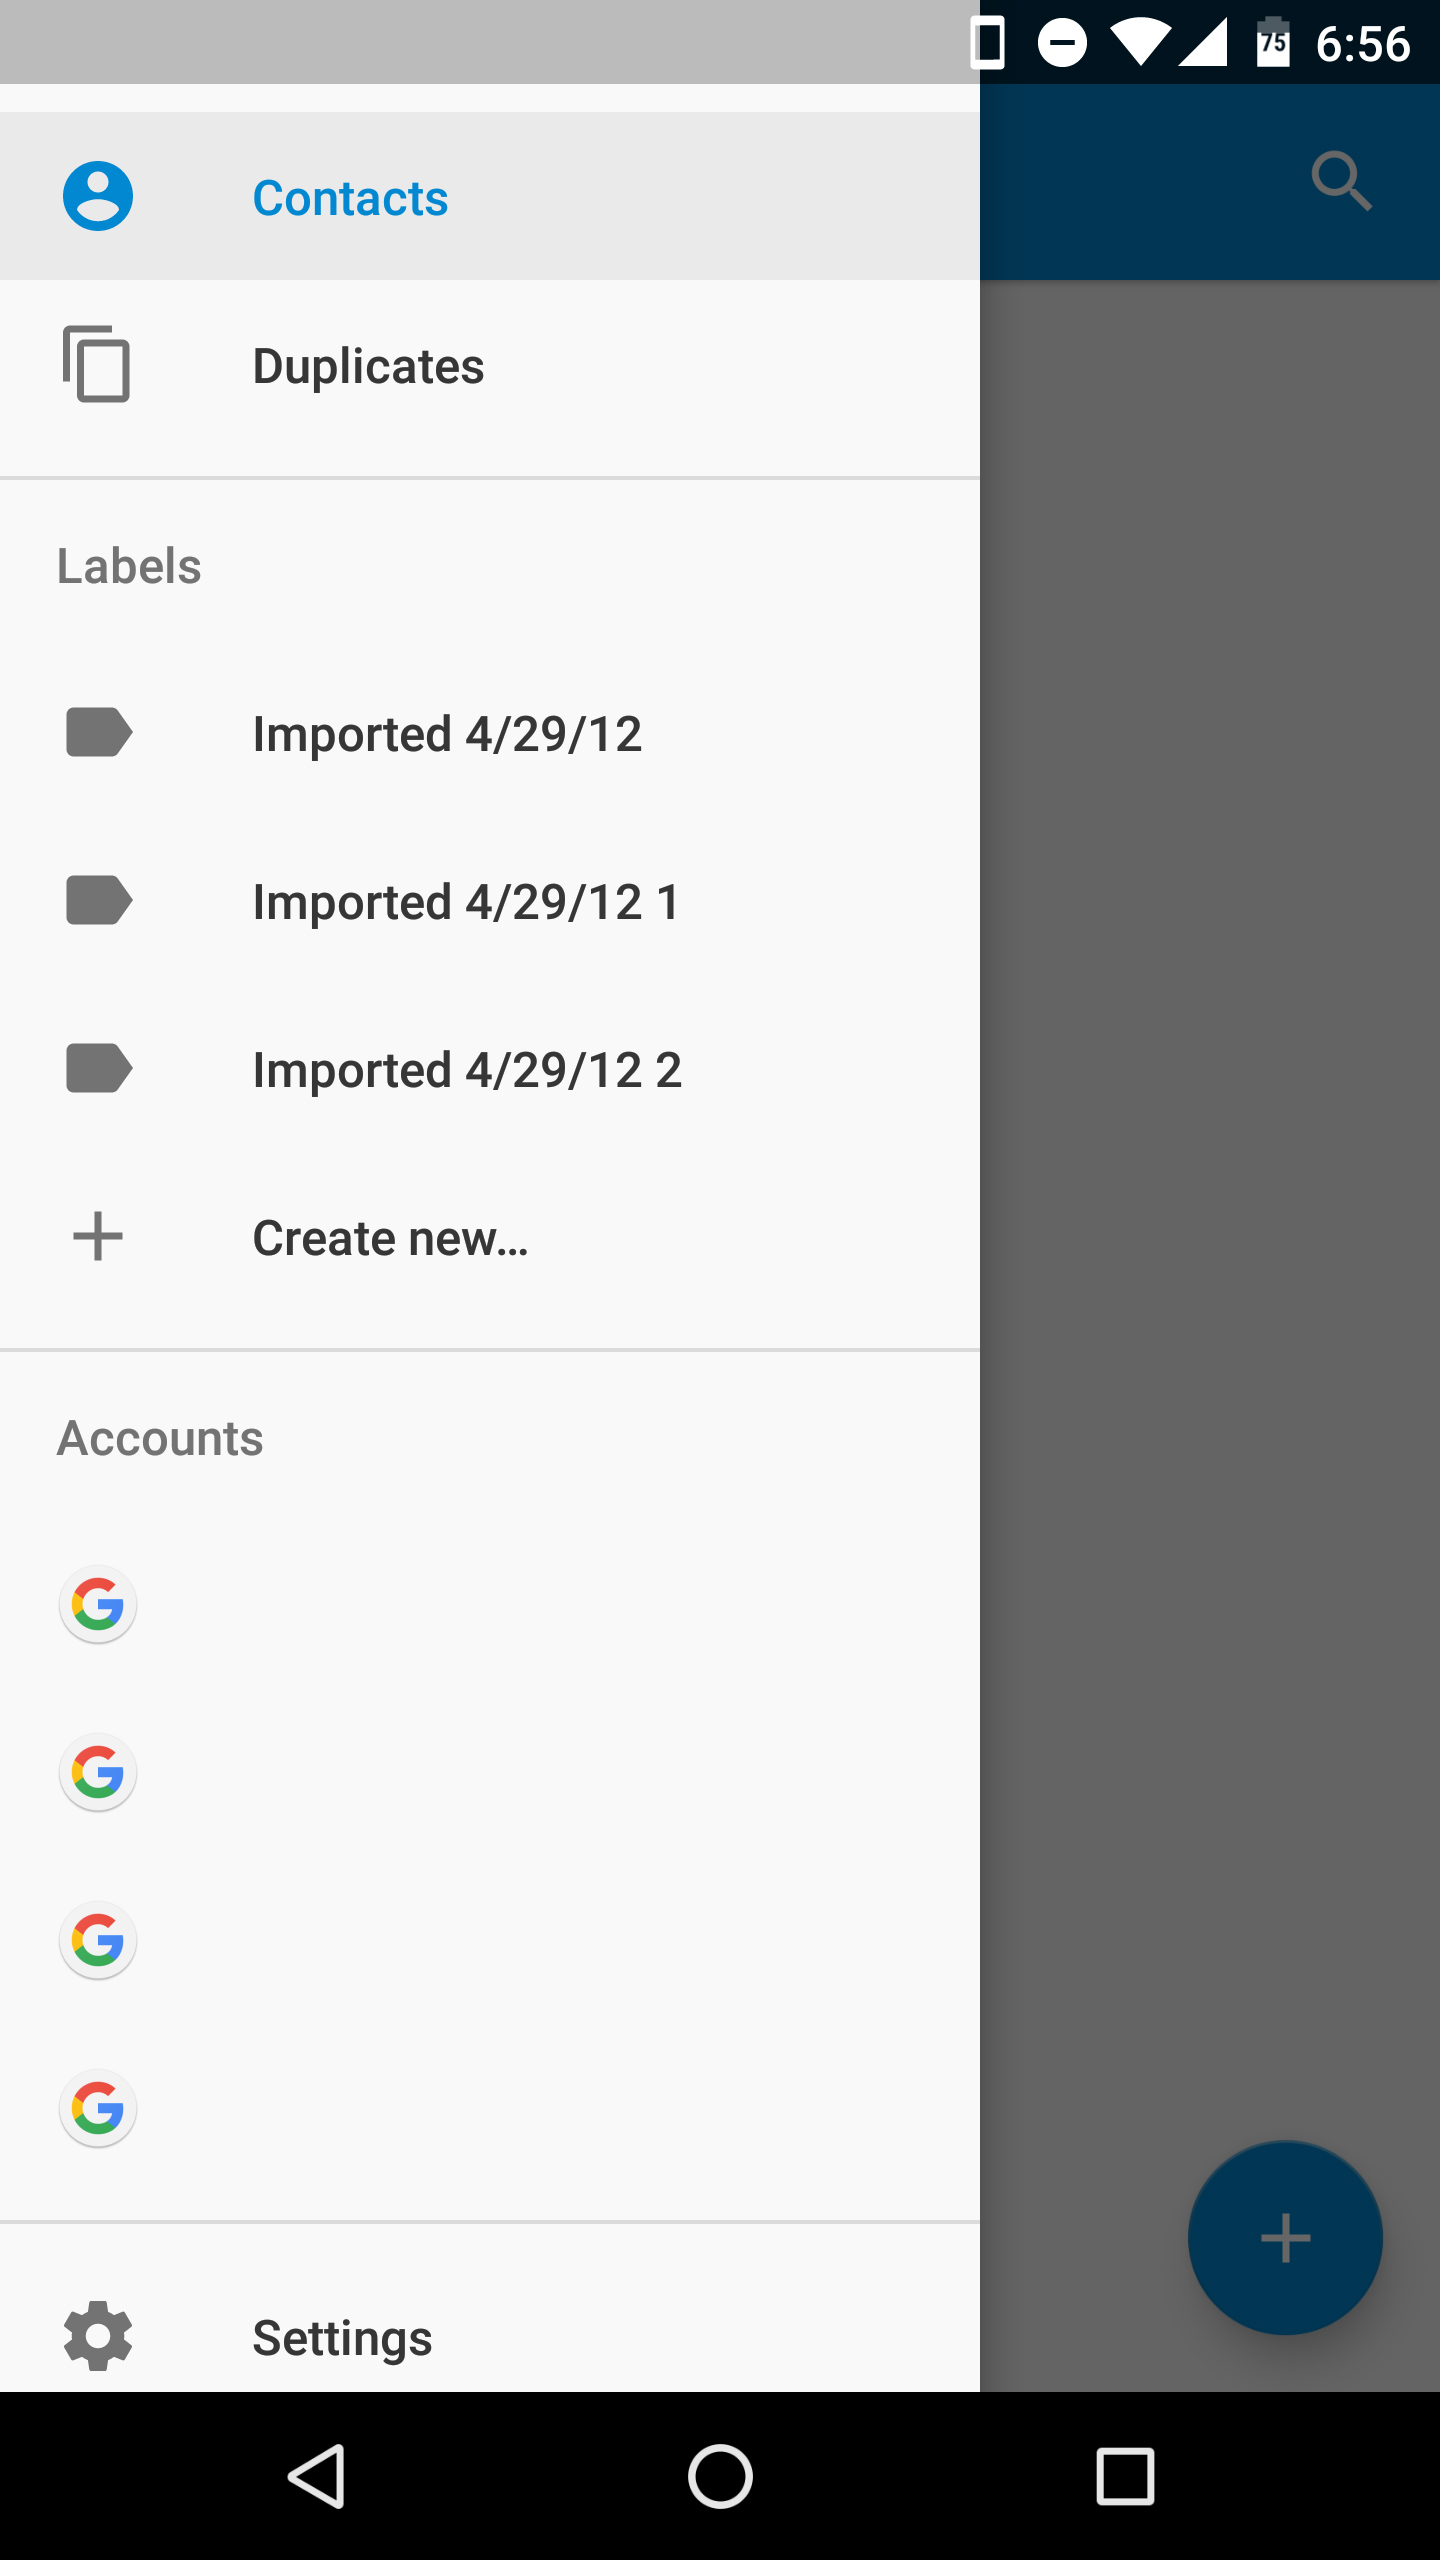This screenshot has height=2560, width=1440.
Task: Select the second Google account
Action: click(98, 1772)
